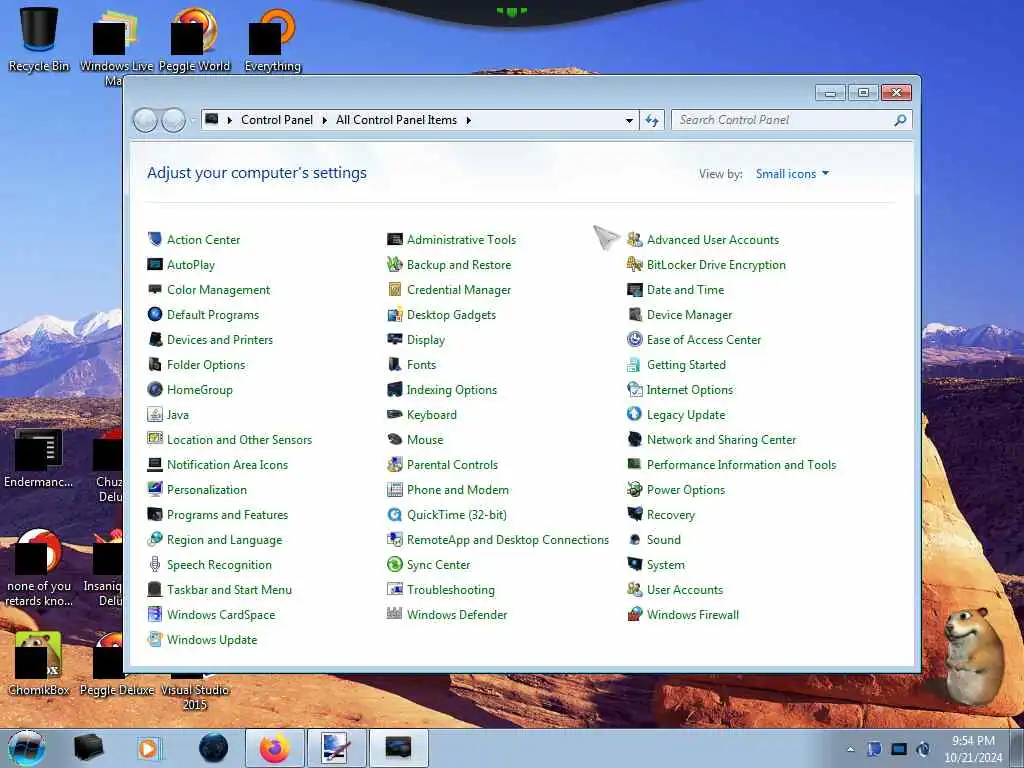Open the Personalization icon
The image size is (1024, 768).
[155, 489]
